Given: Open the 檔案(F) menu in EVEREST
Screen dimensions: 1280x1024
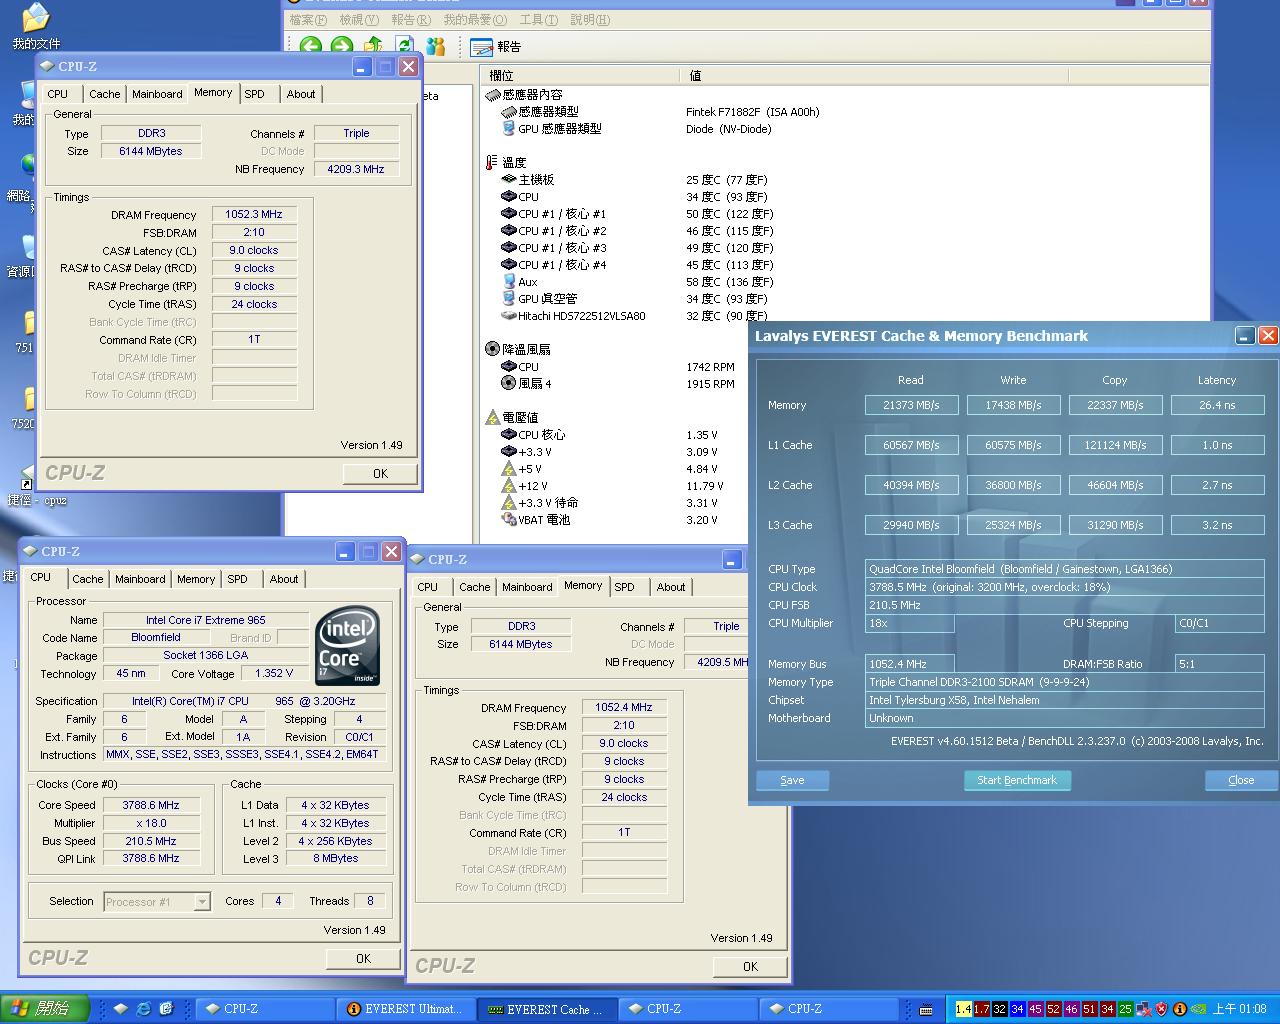Looking at the screenshot, I should (308, 20).
